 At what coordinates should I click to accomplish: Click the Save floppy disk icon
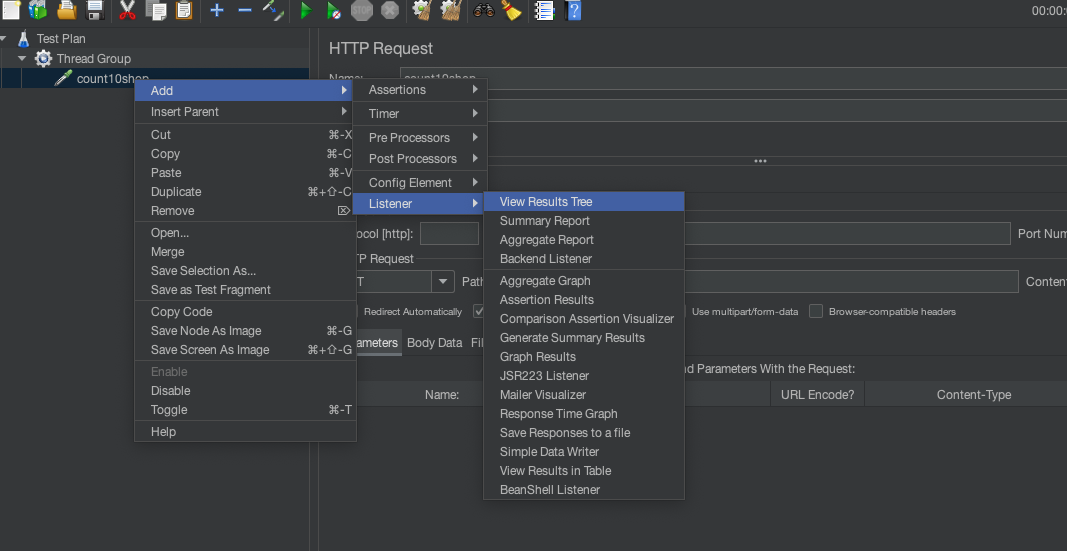click(95, 10)
